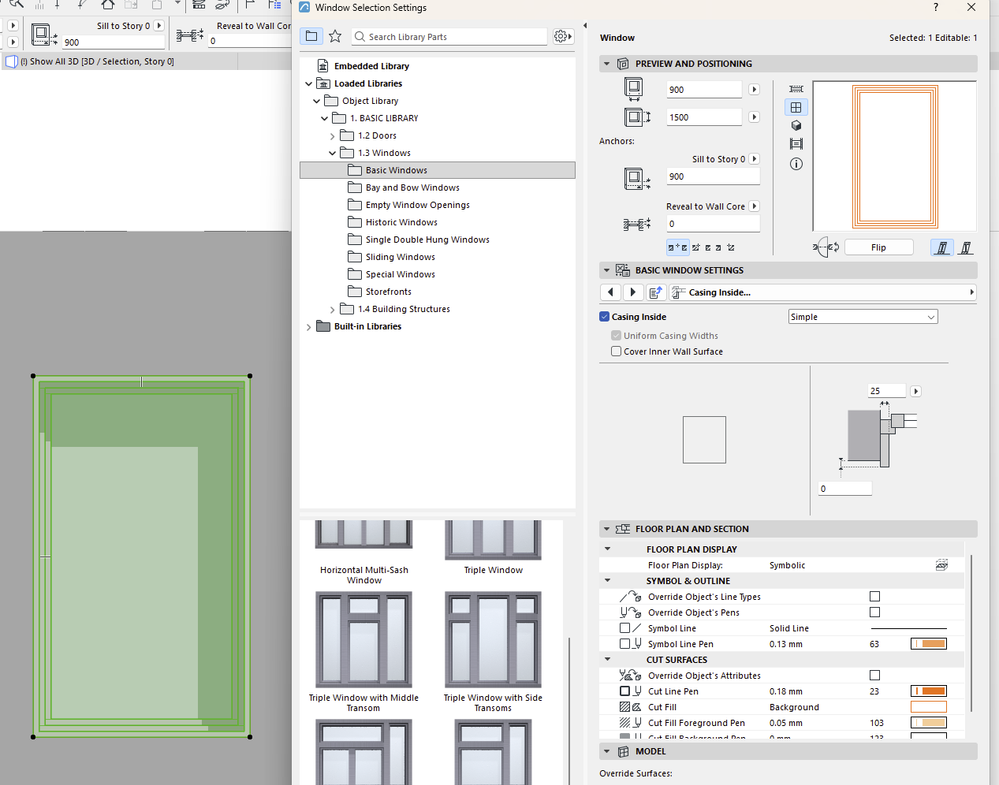999x785 pixels.
Task: Click the Embedded Library icon
Action: coord(323,66)
